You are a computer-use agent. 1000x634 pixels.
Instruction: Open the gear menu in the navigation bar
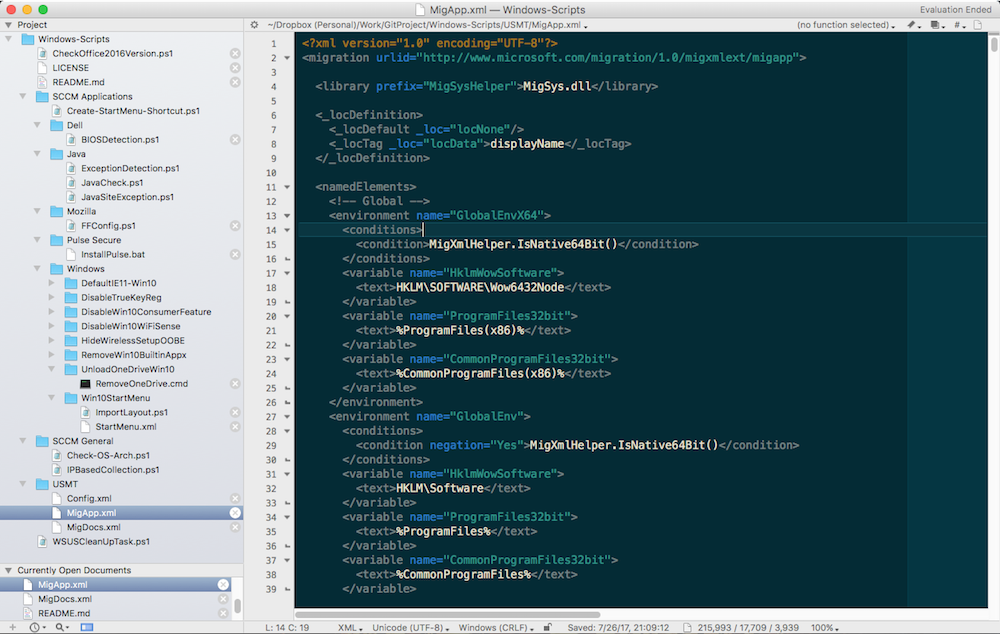click(254, 25)
